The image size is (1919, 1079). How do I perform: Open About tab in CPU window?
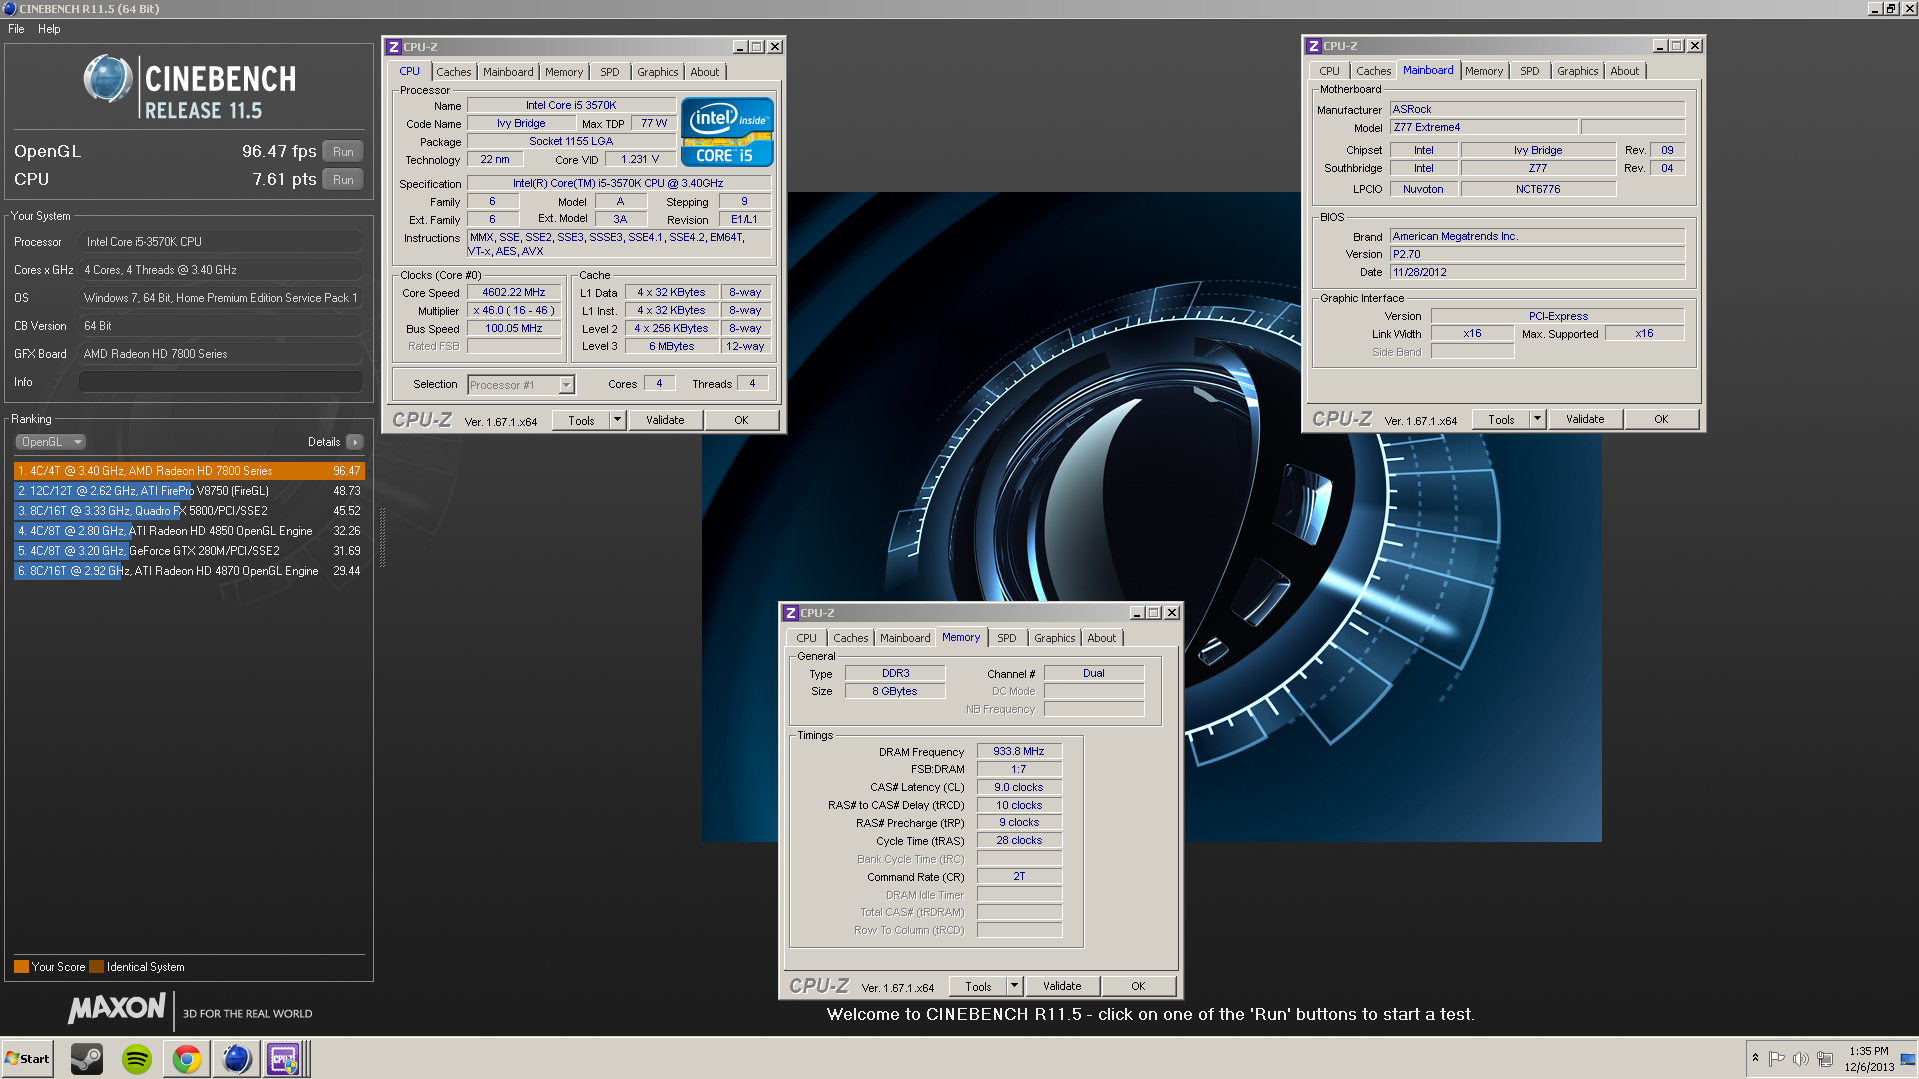pos(705,72)
